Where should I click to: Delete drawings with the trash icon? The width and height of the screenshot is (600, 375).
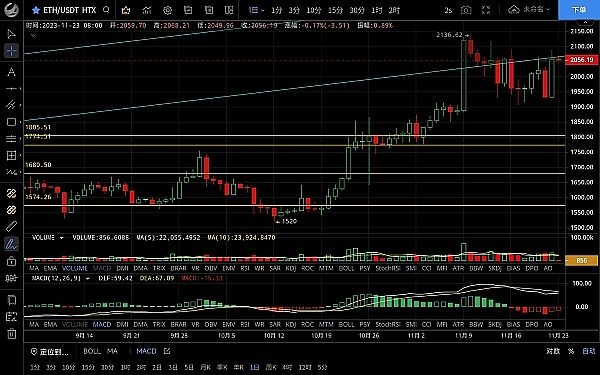coord(11,334)
